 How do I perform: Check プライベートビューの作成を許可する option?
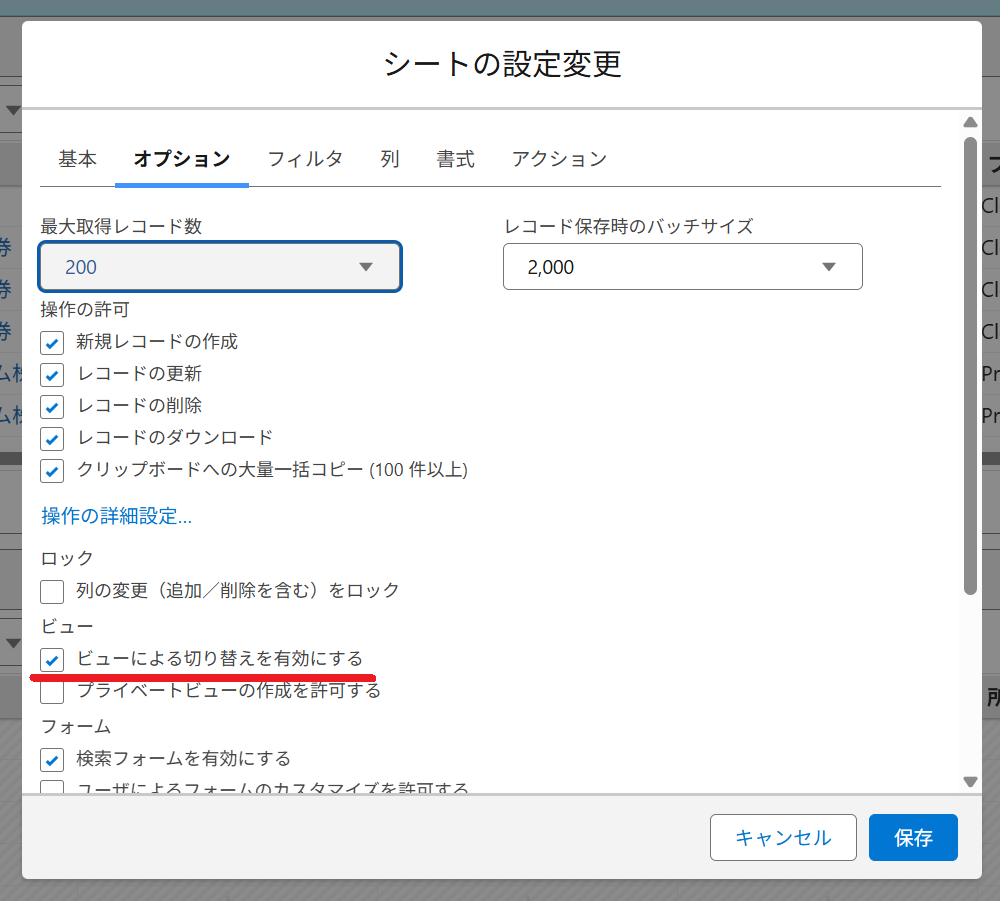pos(52,692)
